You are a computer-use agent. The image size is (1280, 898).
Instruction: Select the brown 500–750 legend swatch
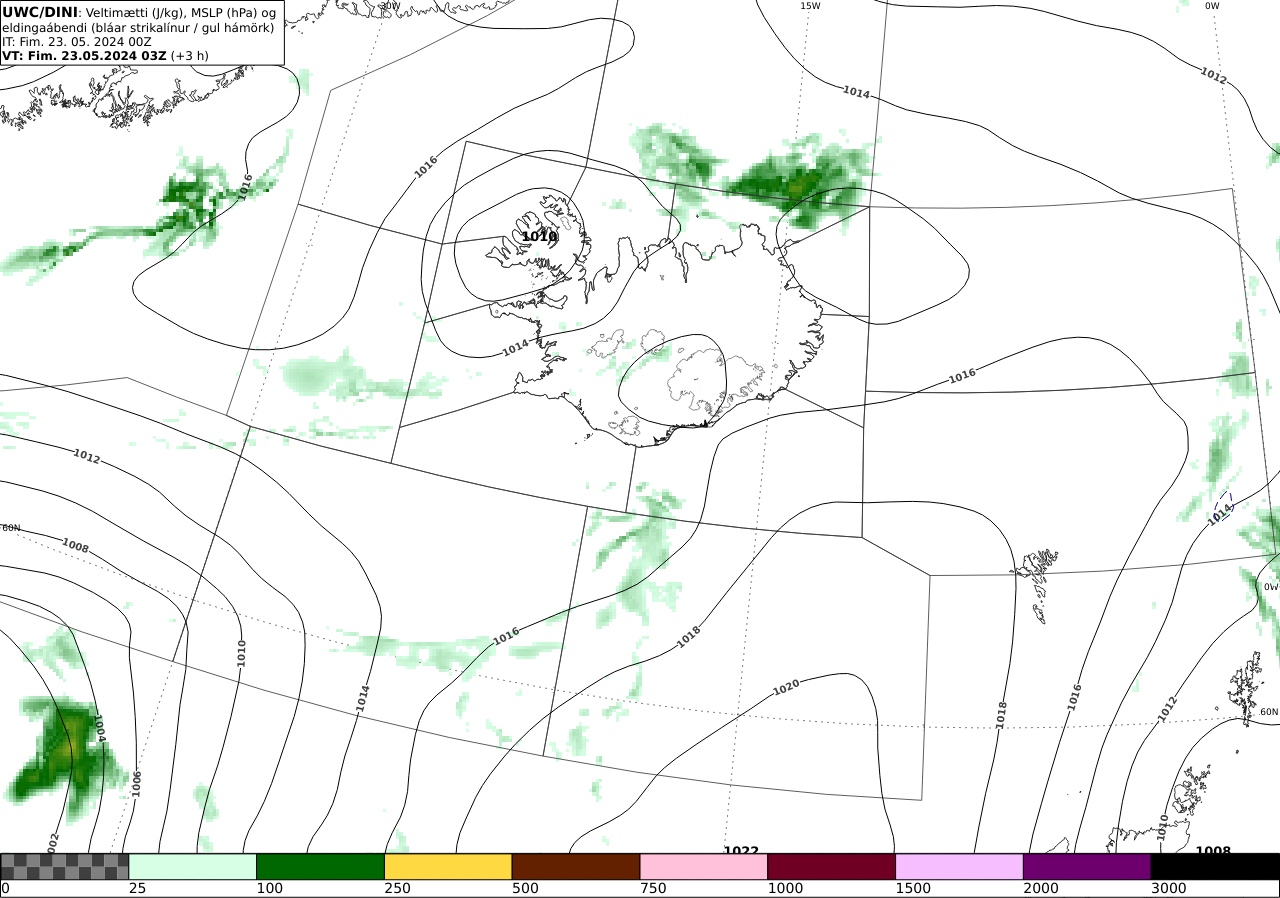575,866
